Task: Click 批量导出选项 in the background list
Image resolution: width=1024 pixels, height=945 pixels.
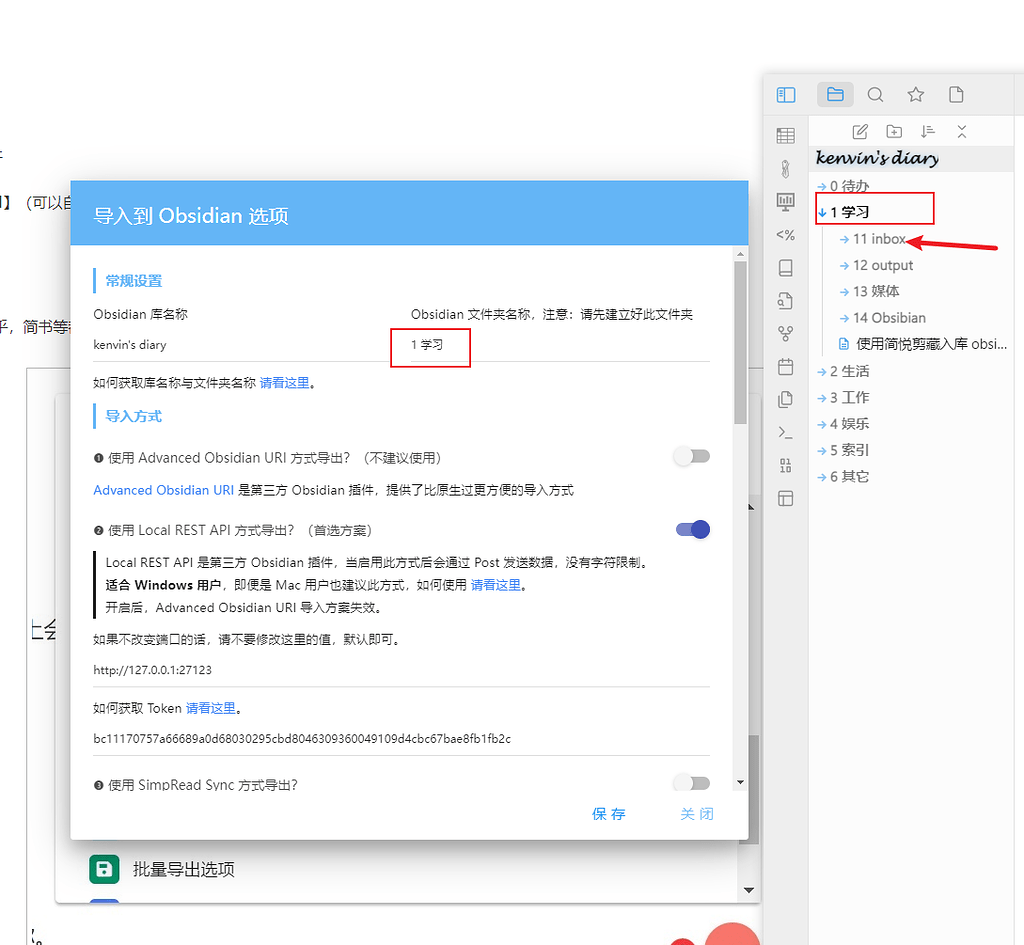Action: [184, 869]
